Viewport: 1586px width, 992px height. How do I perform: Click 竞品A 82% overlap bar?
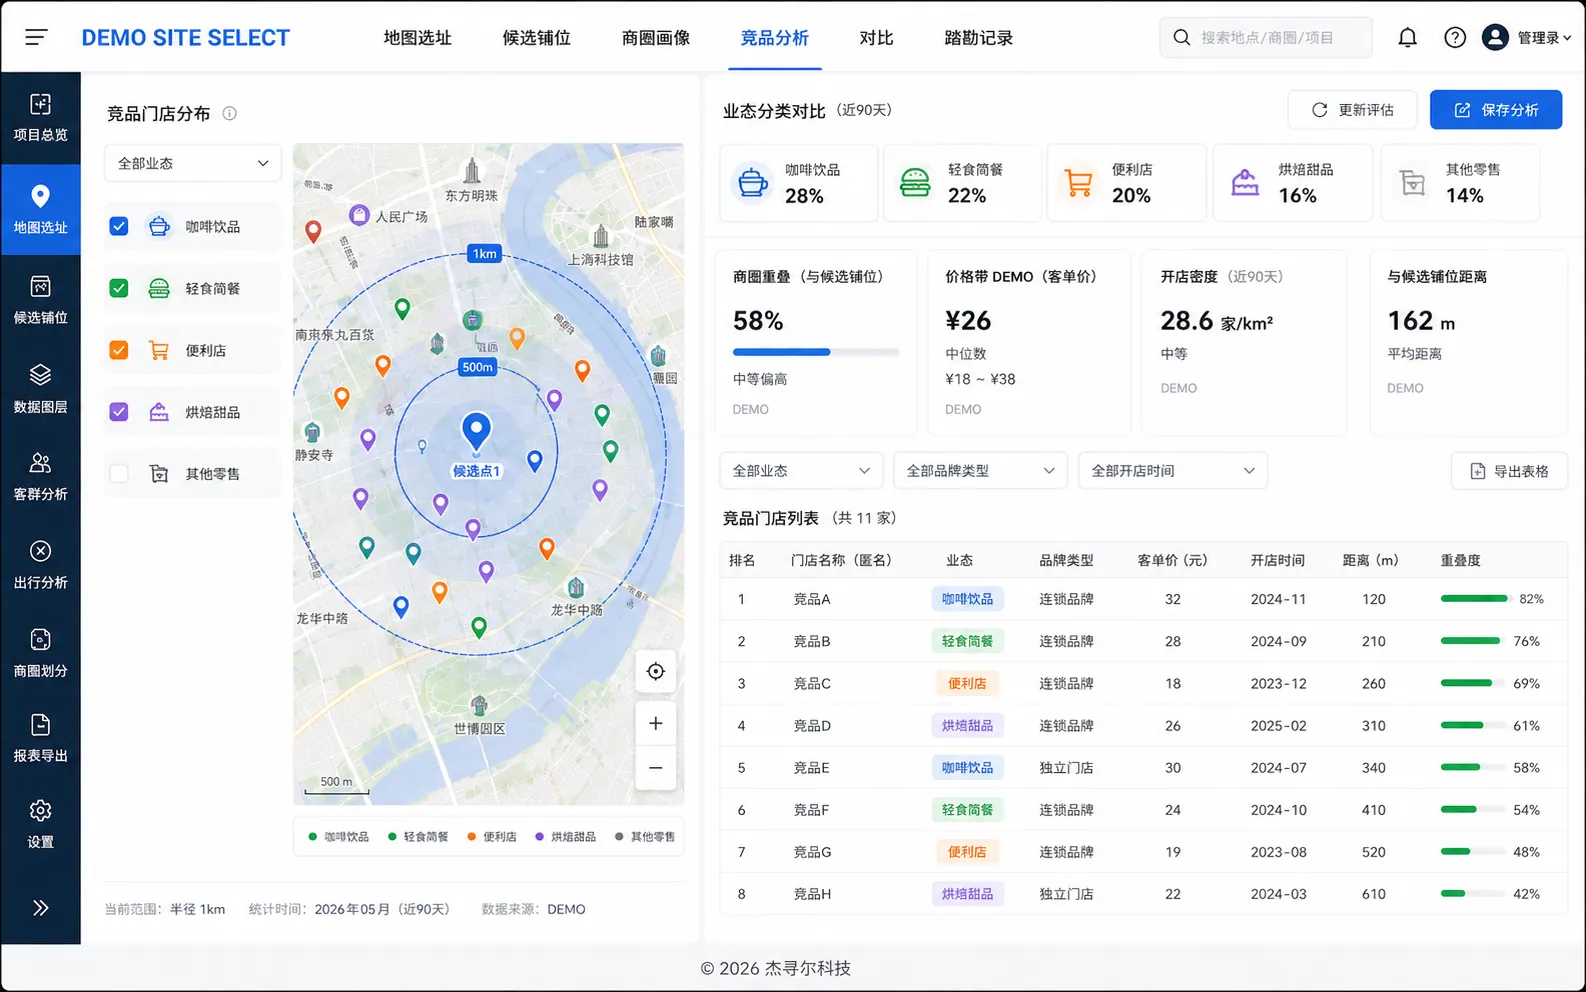(1474, 599)
